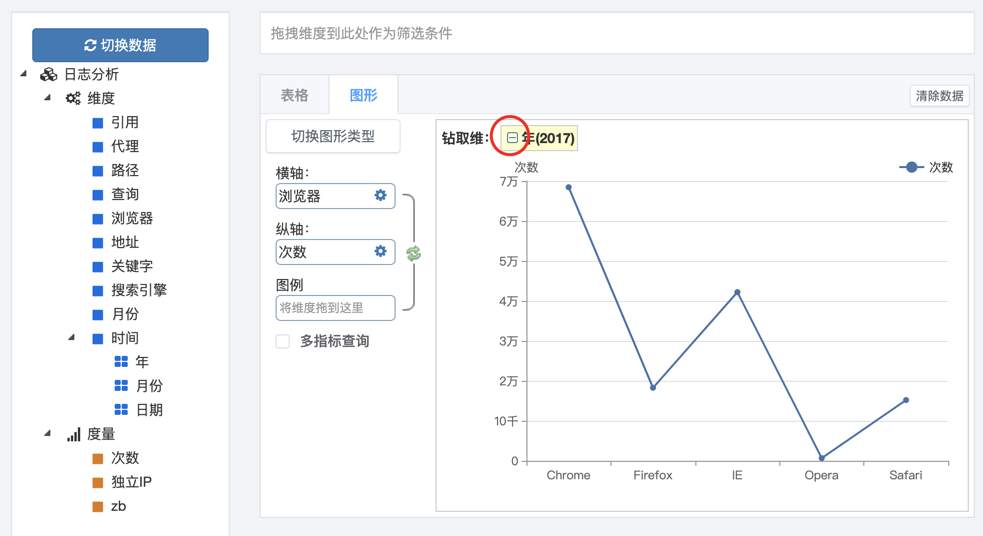Click the green swap axes icon
The height and width of the screenshot is (536, 983).
tap(413, 253)
